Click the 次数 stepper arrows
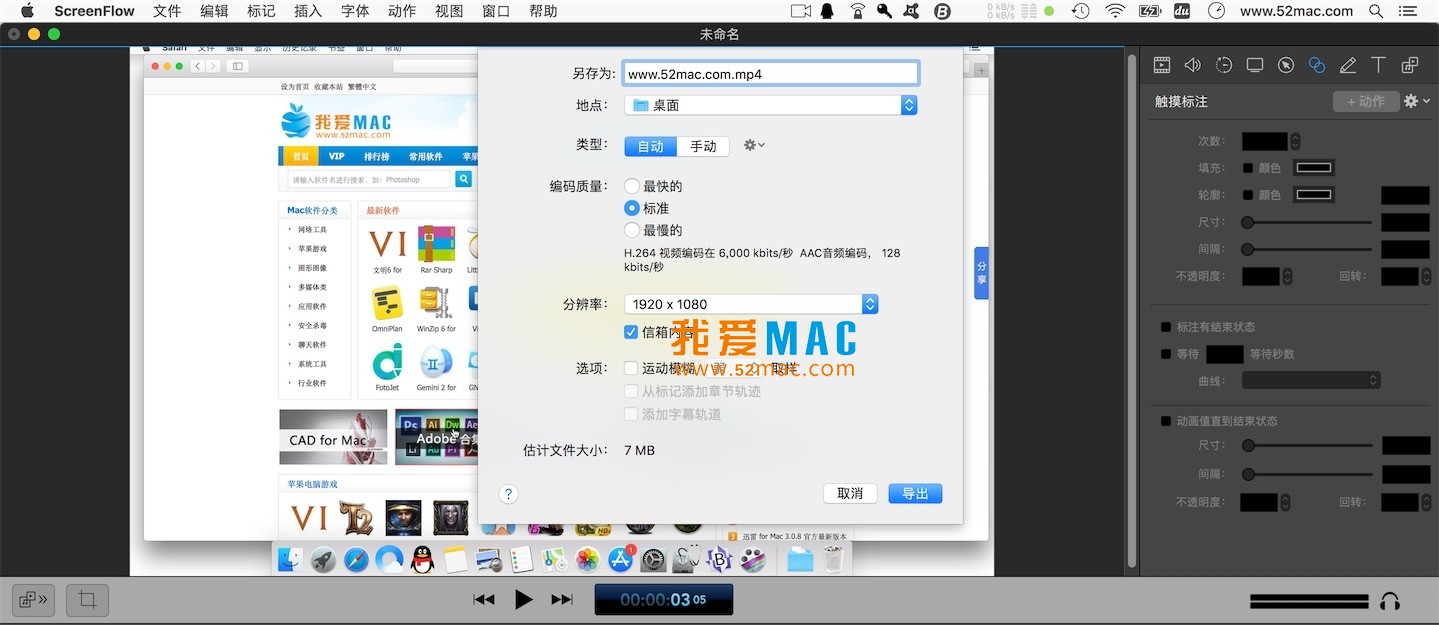Screen dimensions: 1439x625 tap(1296, 142)
